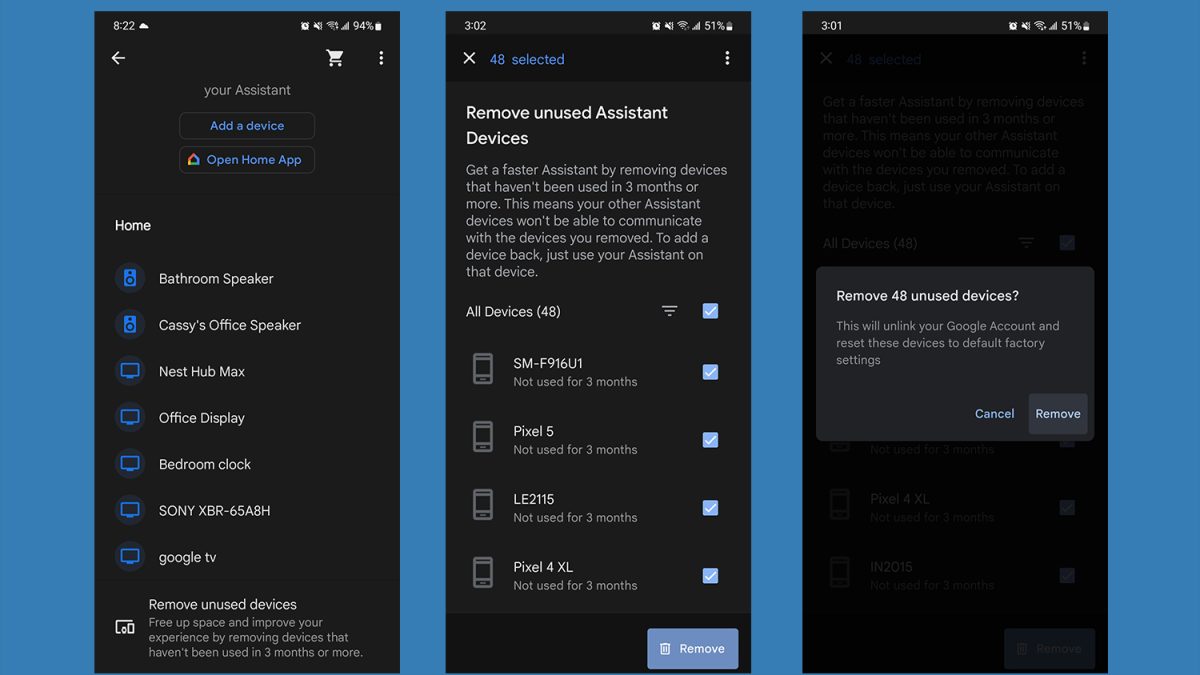1200x675 pixels.
Task: Close the 48 selected selection mode
Action: pos(469,59)
